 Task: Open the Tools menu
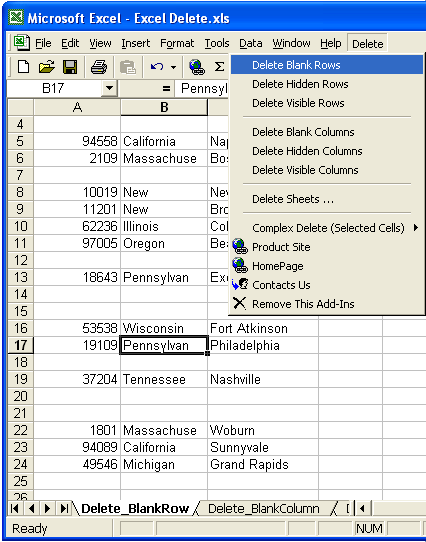pos(217,43)
